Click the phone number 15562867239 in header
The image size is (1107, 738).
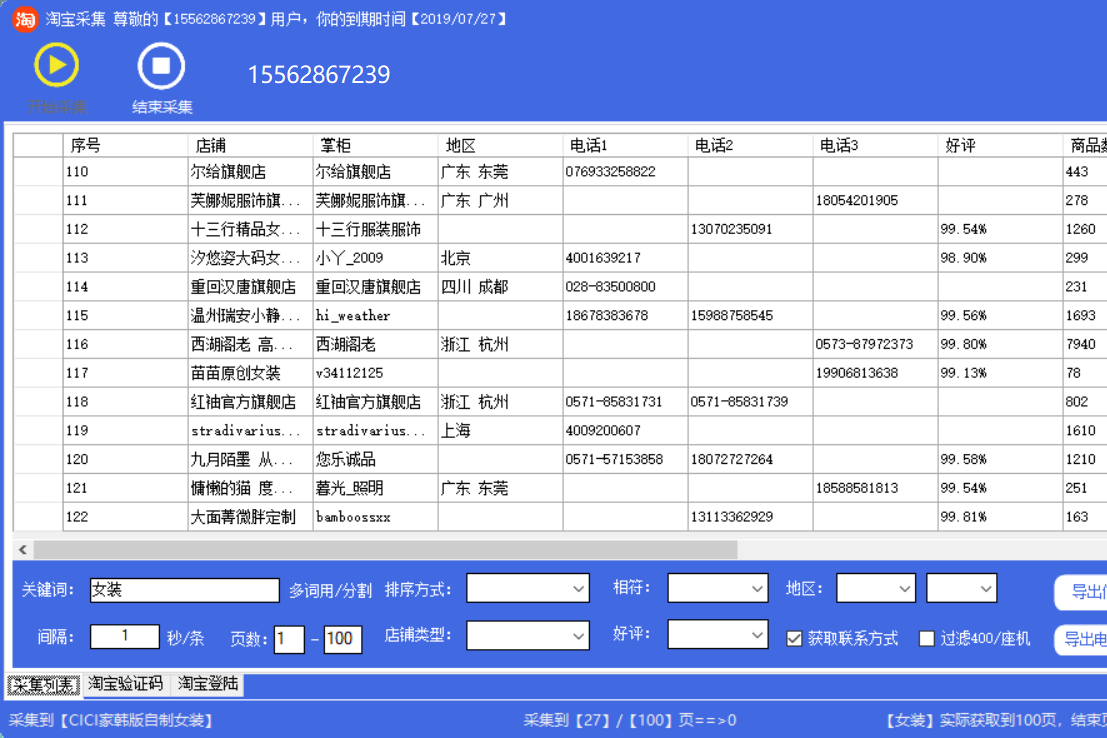point(318,74)
